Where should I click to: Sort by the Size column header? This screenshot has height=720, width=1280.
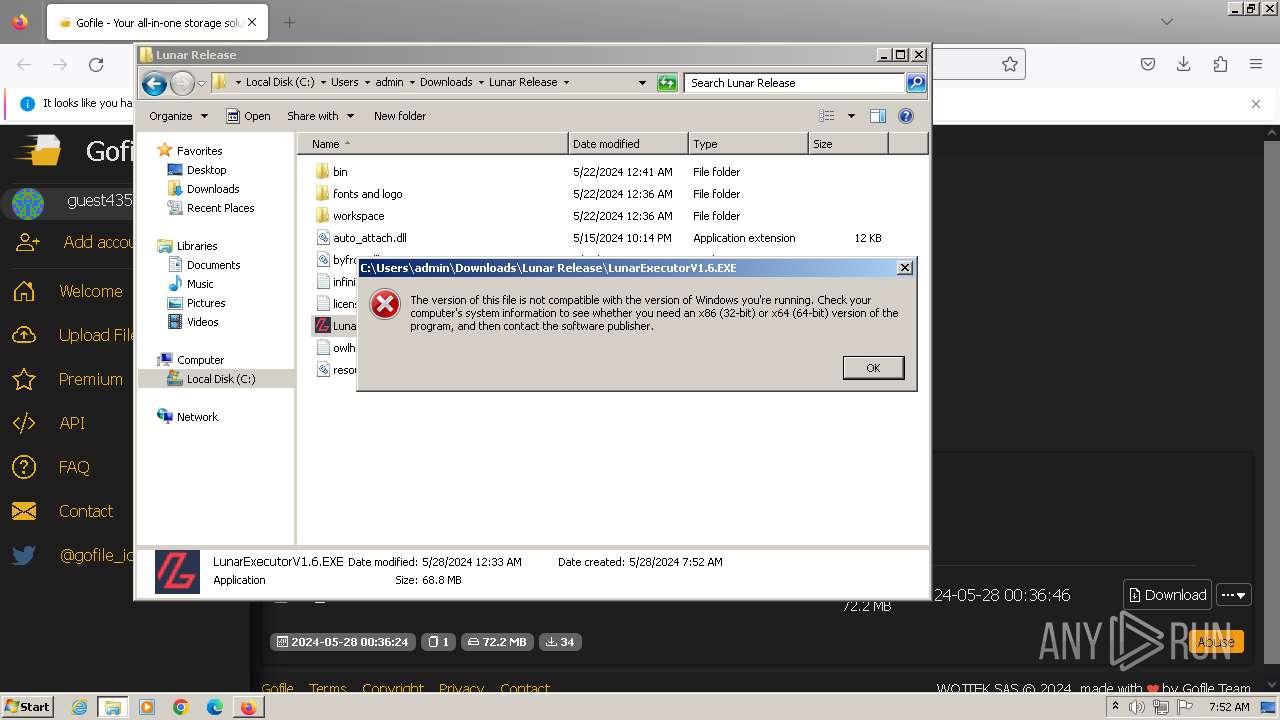pyautogui.click(x=848, y=144)
